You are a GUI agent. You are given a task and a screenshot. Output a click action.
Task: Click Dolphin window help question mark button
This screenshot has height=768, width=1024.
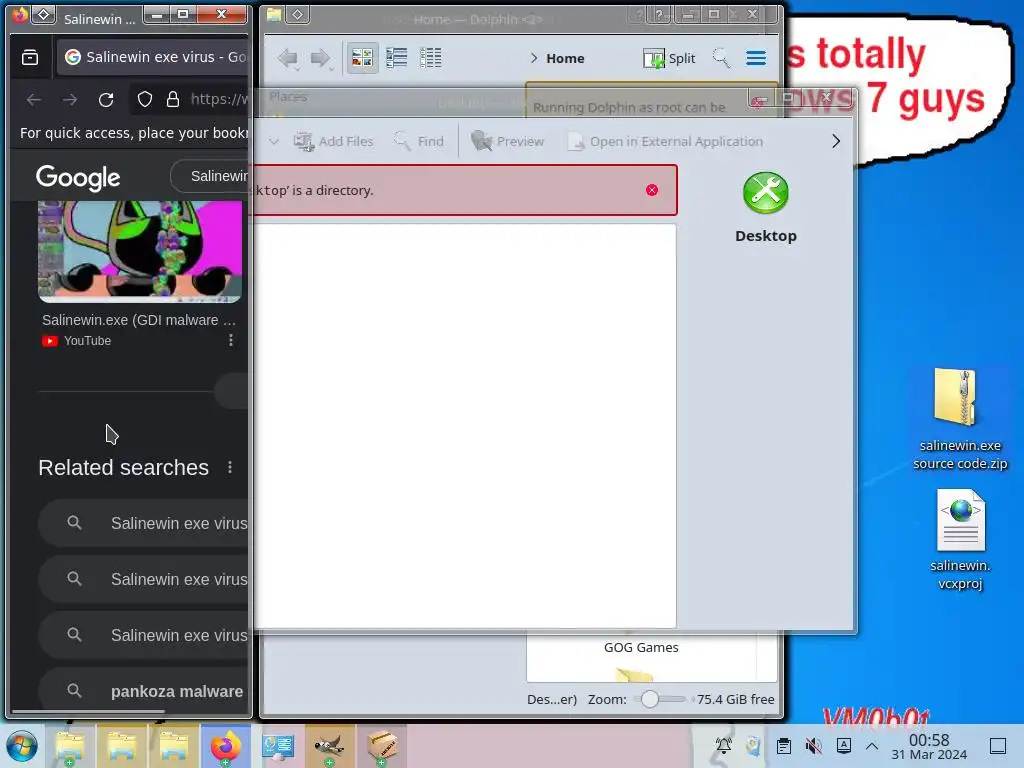click(x=659, y=14)
